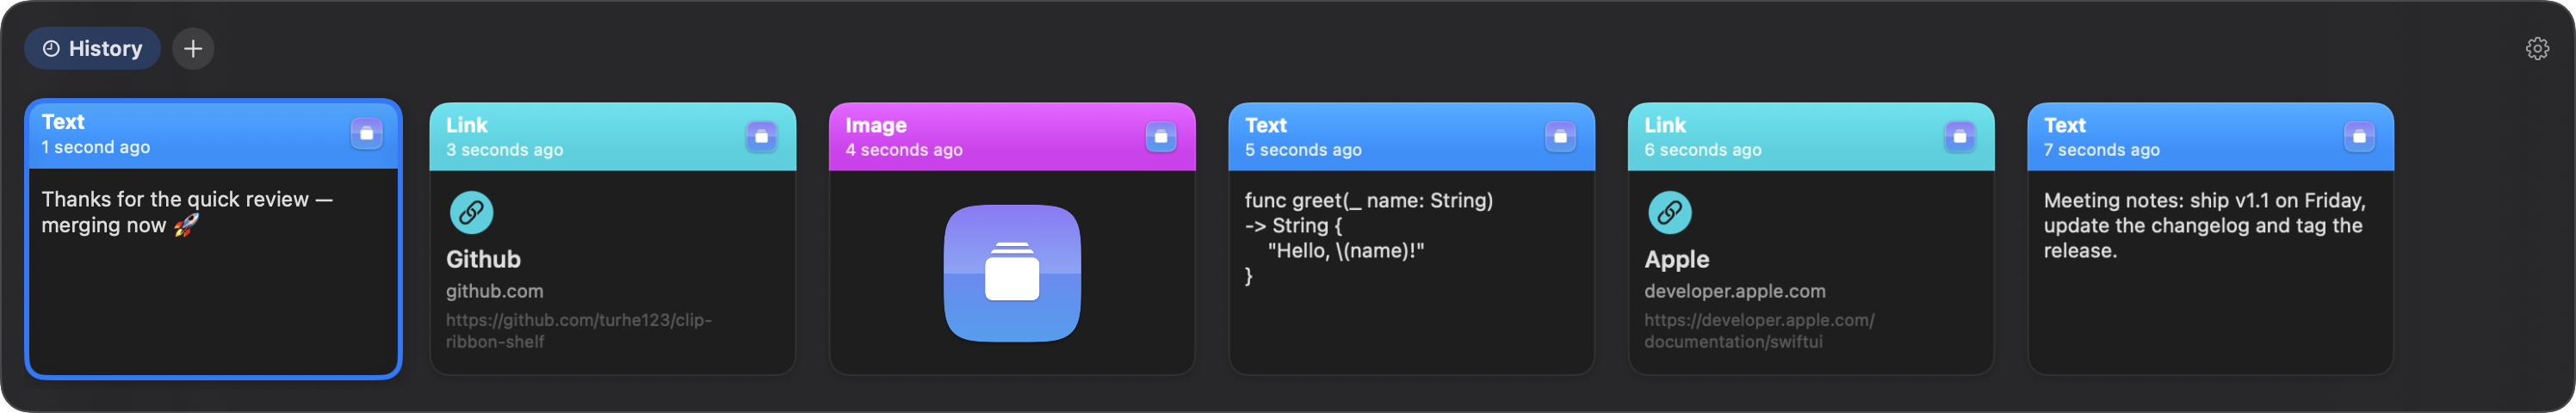This screenshot has height=413, width=2576.
Task: Click the '5 seconds ago' timestamp
Action: click(x=1303, y=150)
